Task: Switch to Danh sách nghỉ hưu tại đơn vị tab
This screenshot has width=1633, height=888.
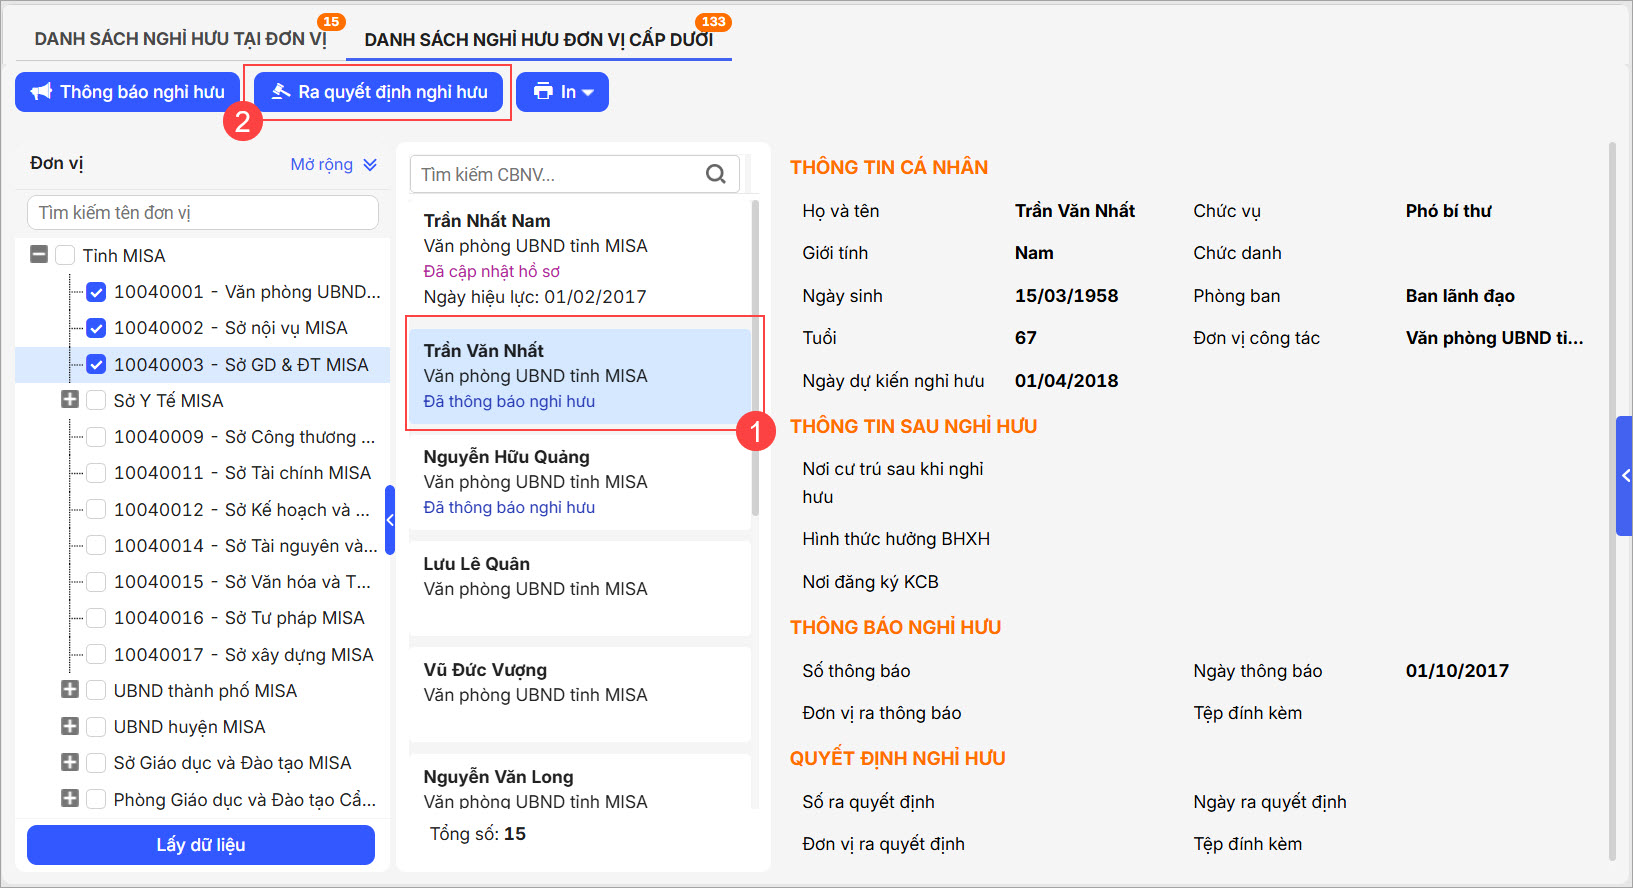Action: (x=180, y=39)
